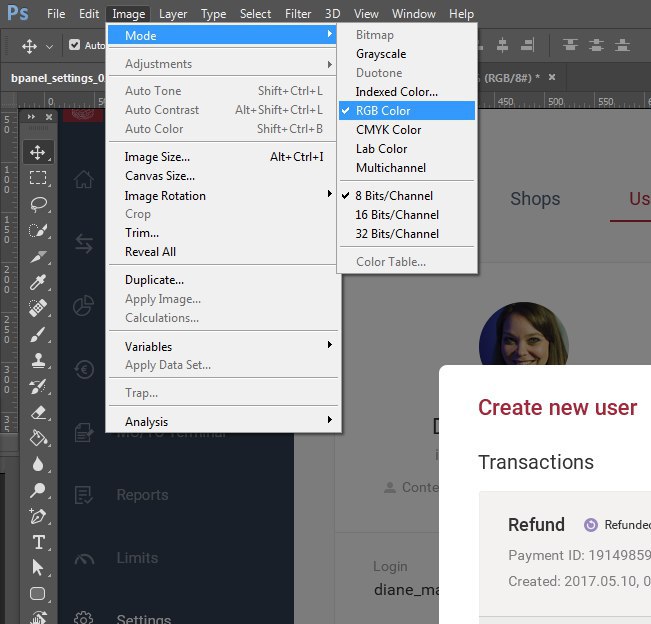The image size is (651, 624).
Task: Open the Help menu
Action: click(461, 14)
